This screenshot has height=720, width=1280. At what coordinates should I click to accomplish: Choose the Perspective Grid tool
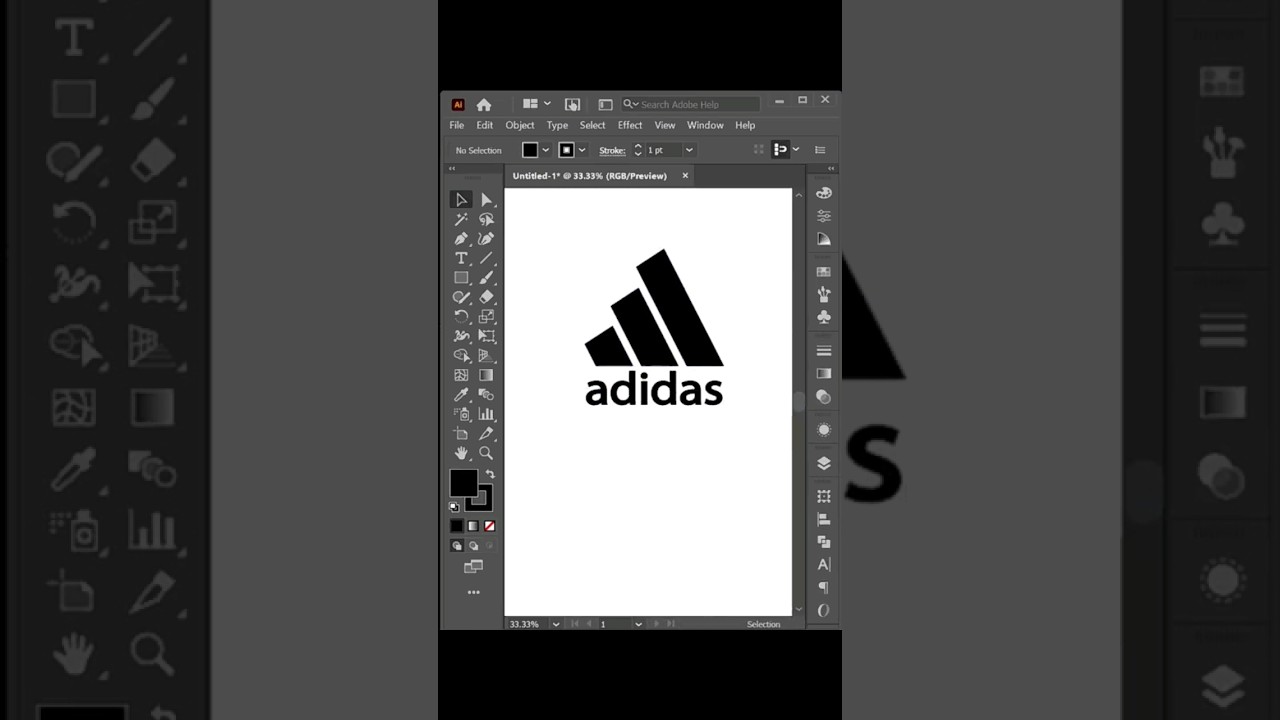486,355
